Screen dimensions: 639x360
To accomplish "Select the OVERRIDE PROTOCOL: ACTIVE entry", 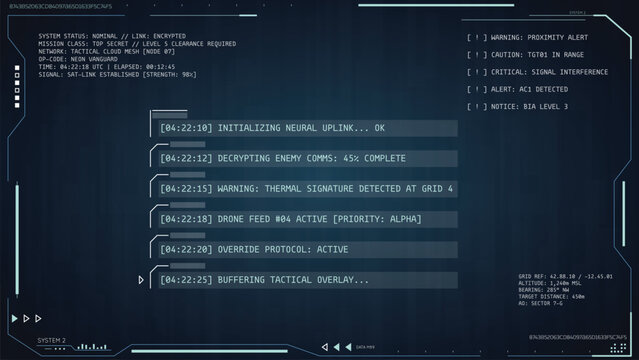I will [308, 250].
